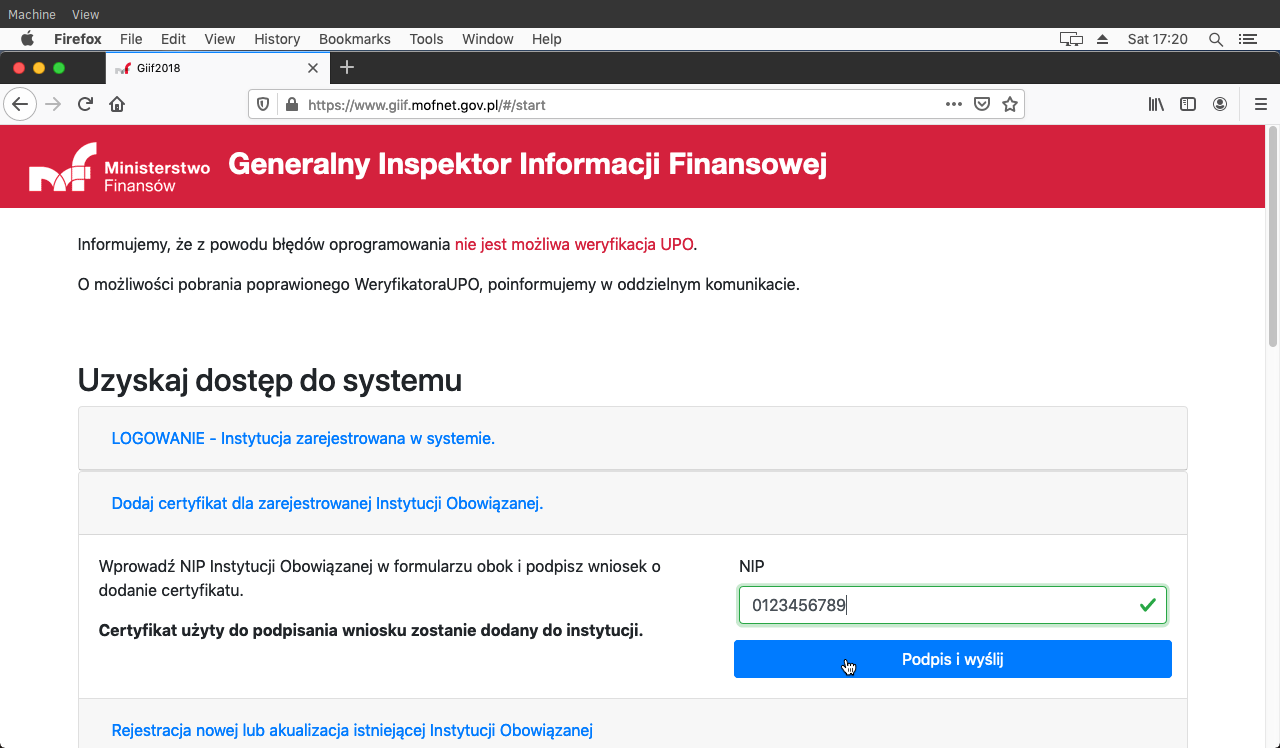Collapse the Dodaj certyfikat section
Viewport: 1280px width, 748px height.
pos(327,503)
